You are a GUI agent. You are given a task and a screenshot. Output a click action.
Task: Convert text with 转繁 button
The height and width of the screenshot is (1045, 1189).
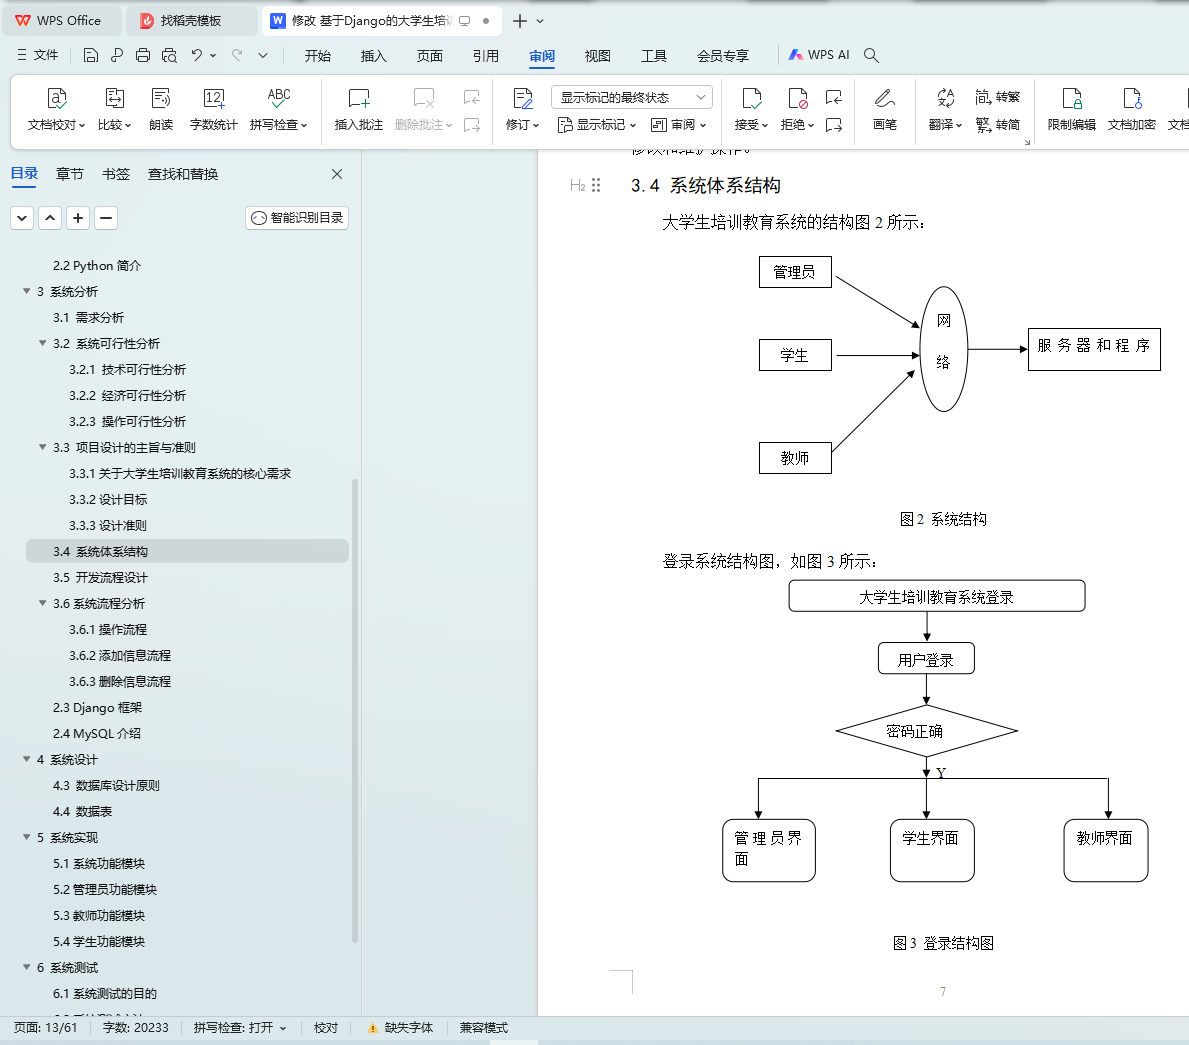(x=998, y=97)
